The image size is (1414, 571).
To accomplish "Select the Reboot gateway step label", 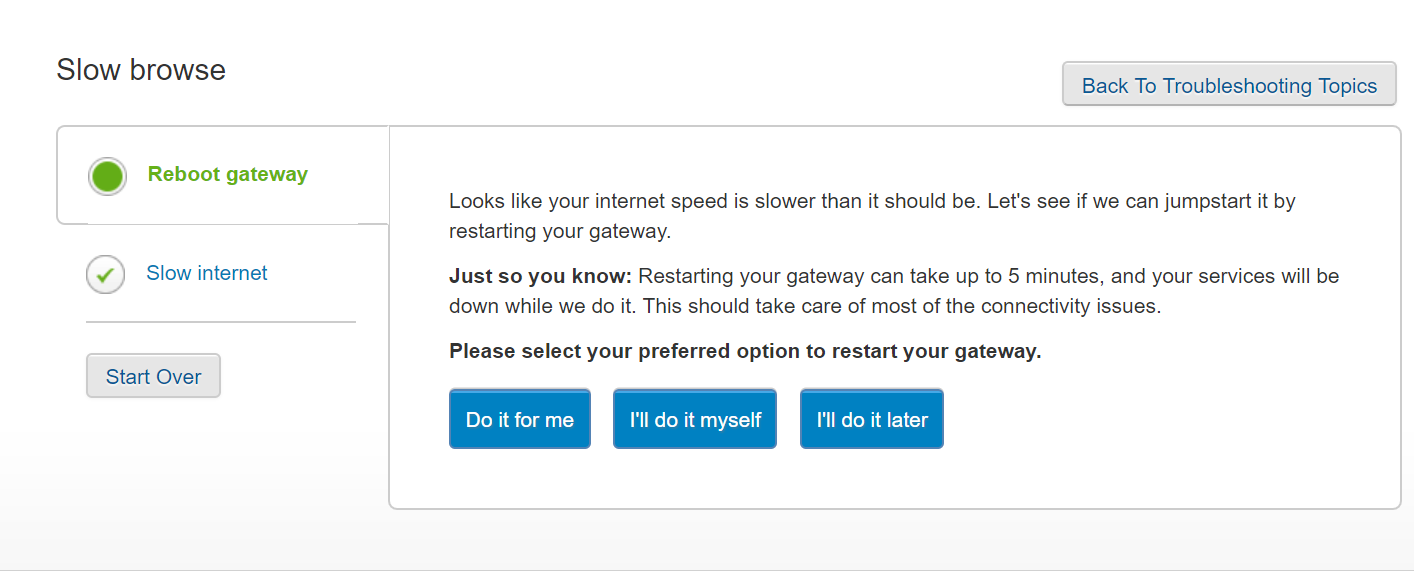I will click(227, 174).
